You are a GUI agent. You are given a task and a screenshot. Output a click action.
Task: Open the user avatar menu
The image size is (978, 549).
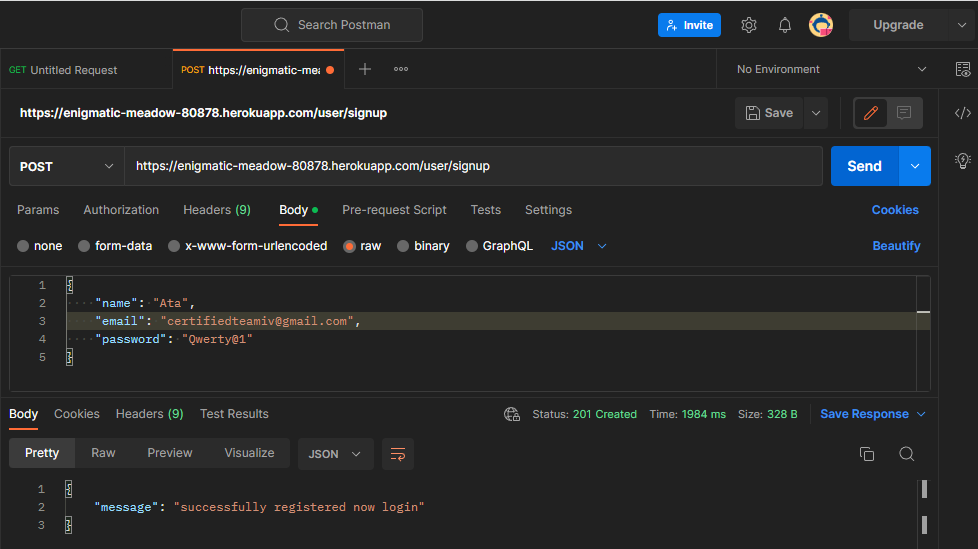coord(821,25)
